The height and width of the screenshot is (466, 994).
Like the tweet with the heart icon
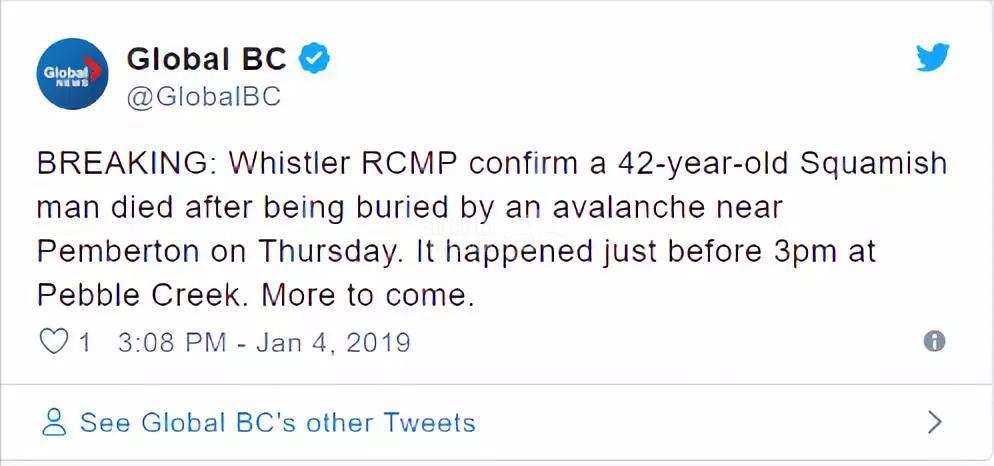tap(52, 342)
